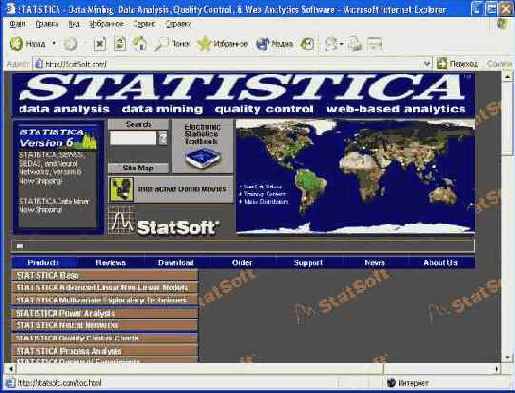
Task: Open the Media toolbar button
Action: pos(263,44)
